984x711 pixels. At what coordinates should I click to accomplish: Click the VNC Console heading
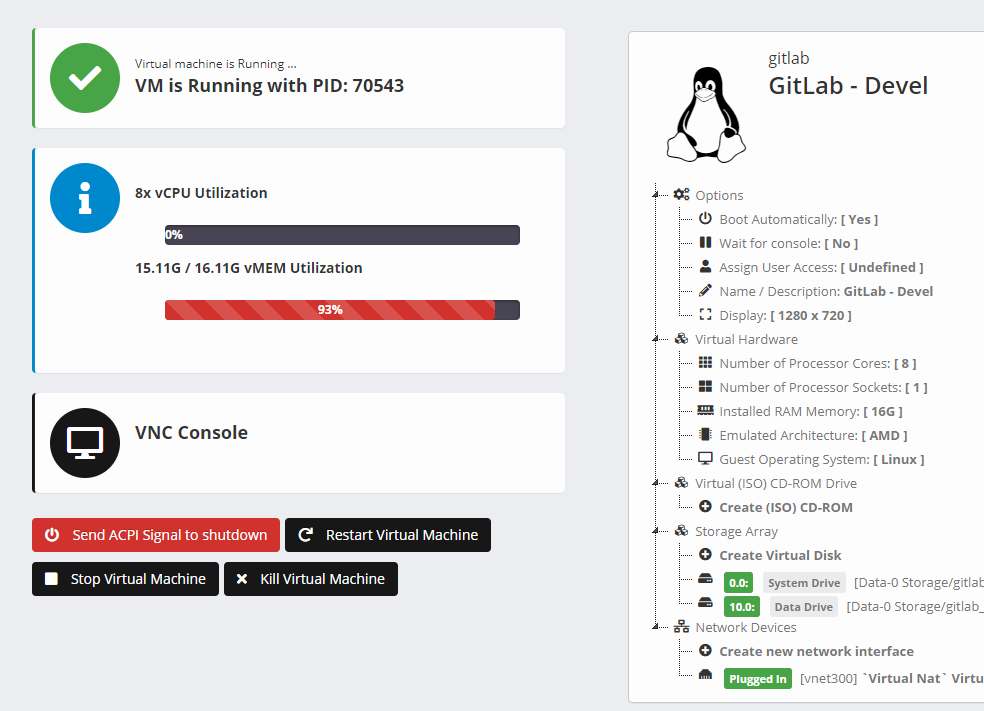[191, 432]
